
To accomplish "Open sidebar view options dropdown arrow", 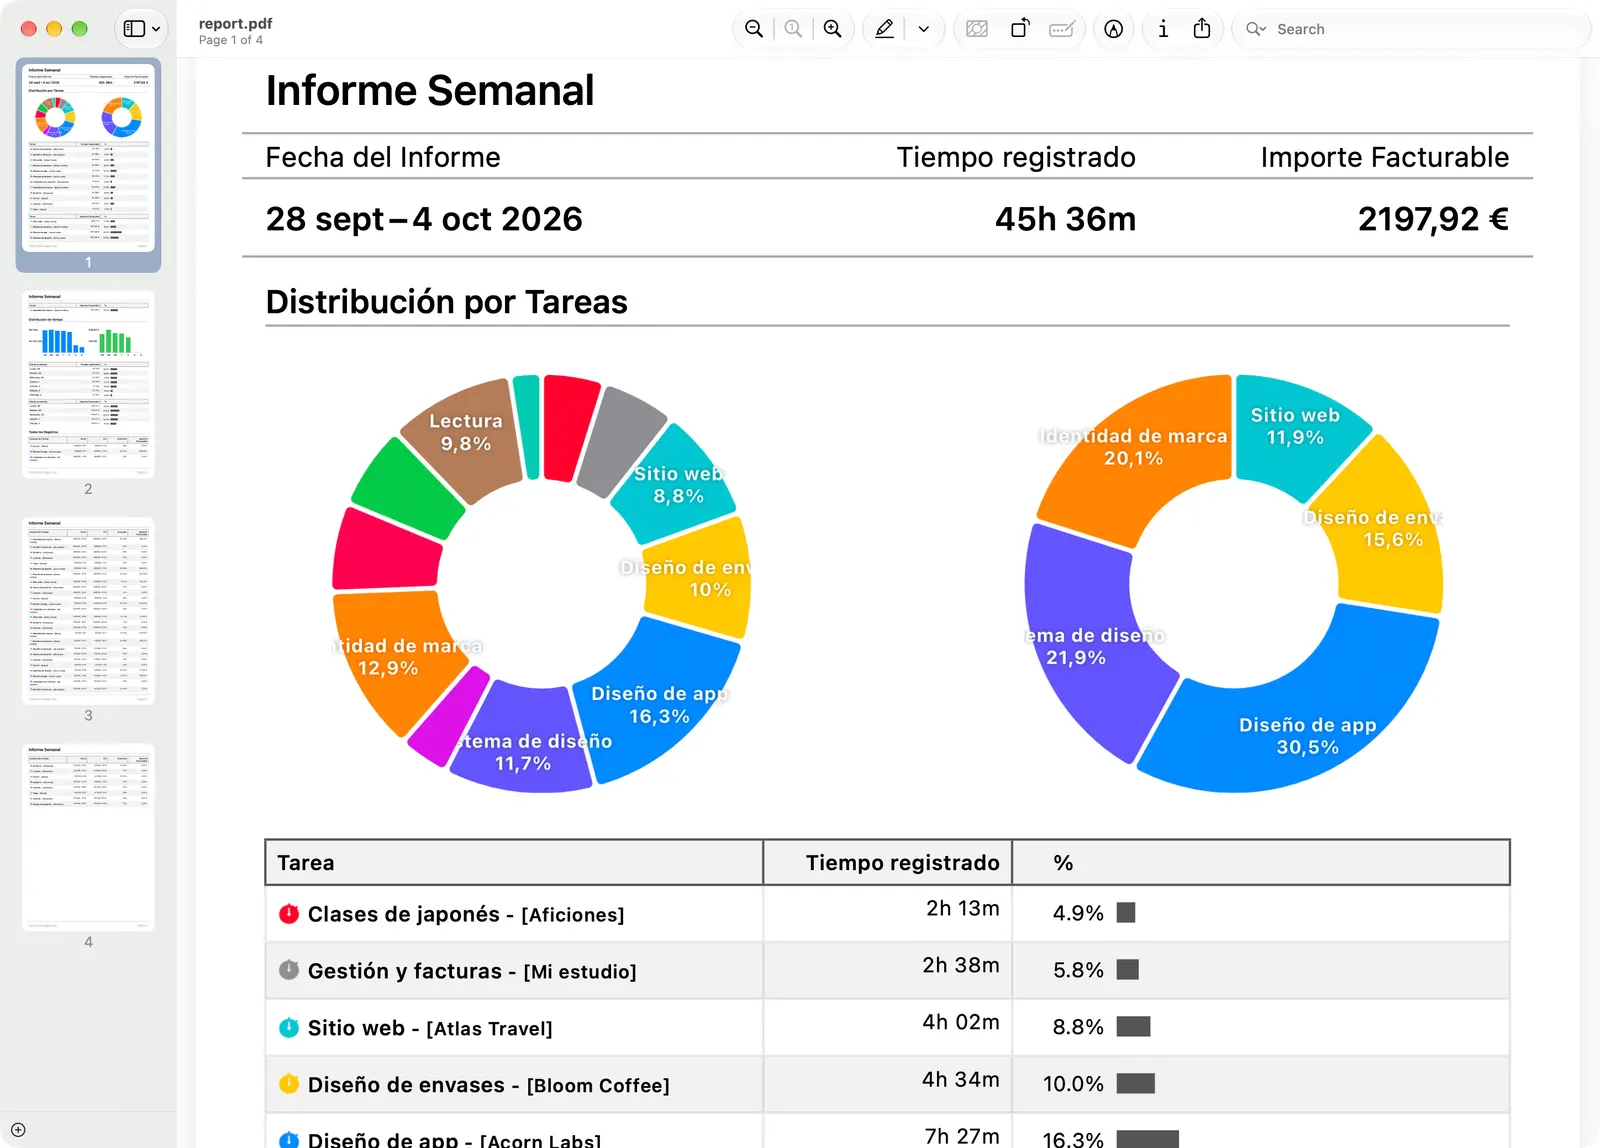I will [156, 29].
